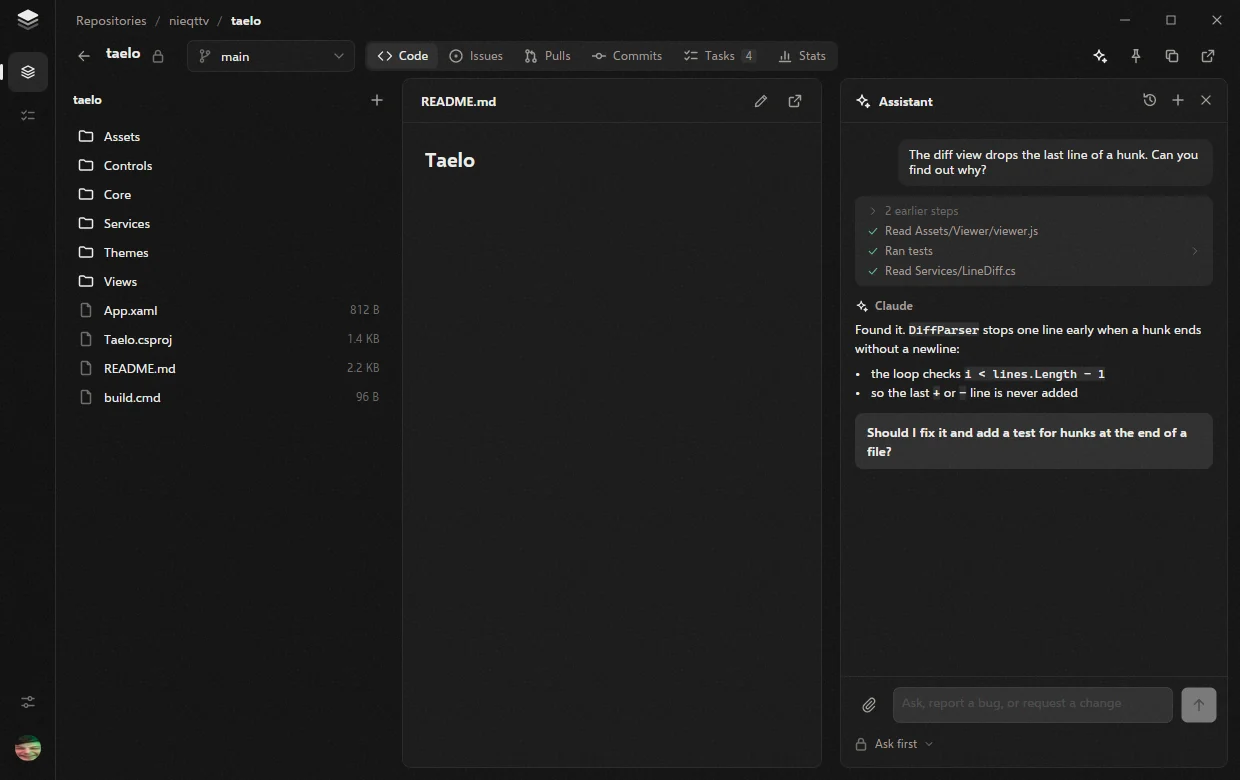The width and height of the screenshot is (1240, 780).
Task: Go back with the left arrow
Action: 84,56
